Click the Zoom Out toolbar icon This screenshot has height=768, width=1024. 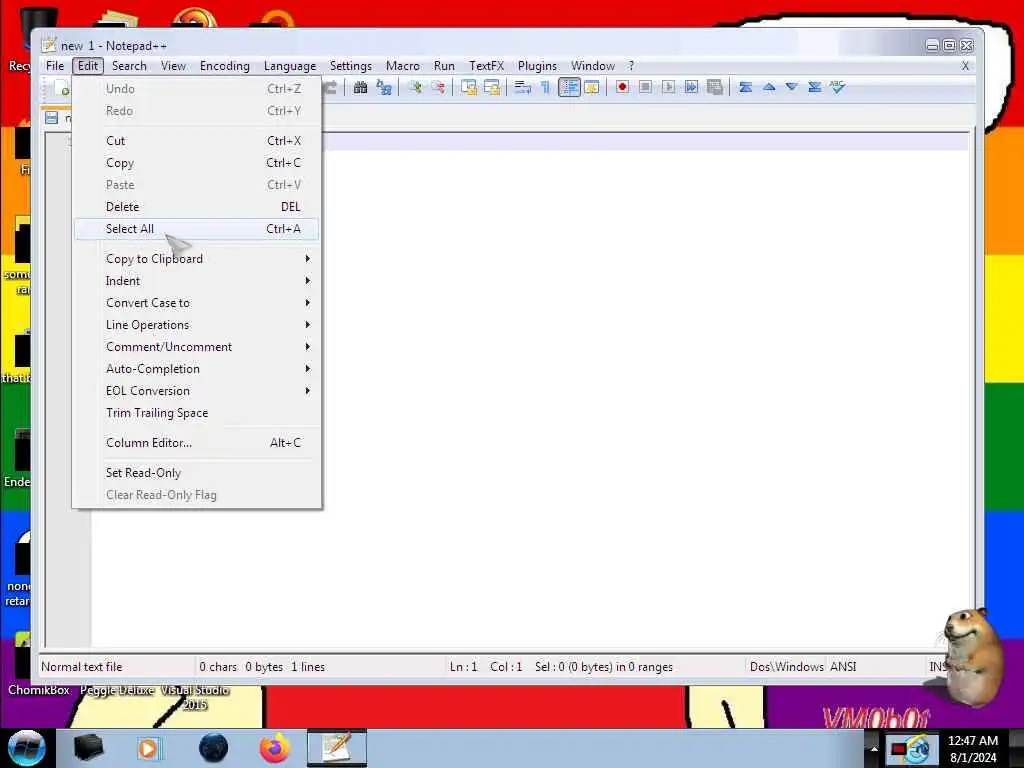[438, 88]
